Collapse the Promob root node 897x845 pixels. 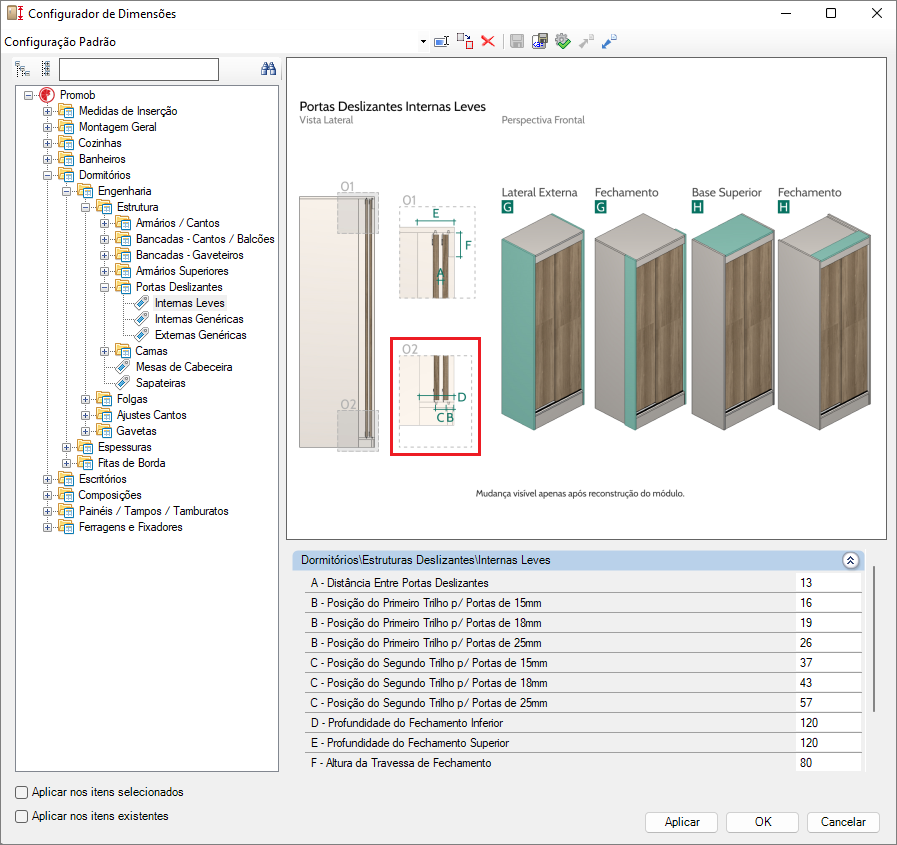[x=28, y=95]
